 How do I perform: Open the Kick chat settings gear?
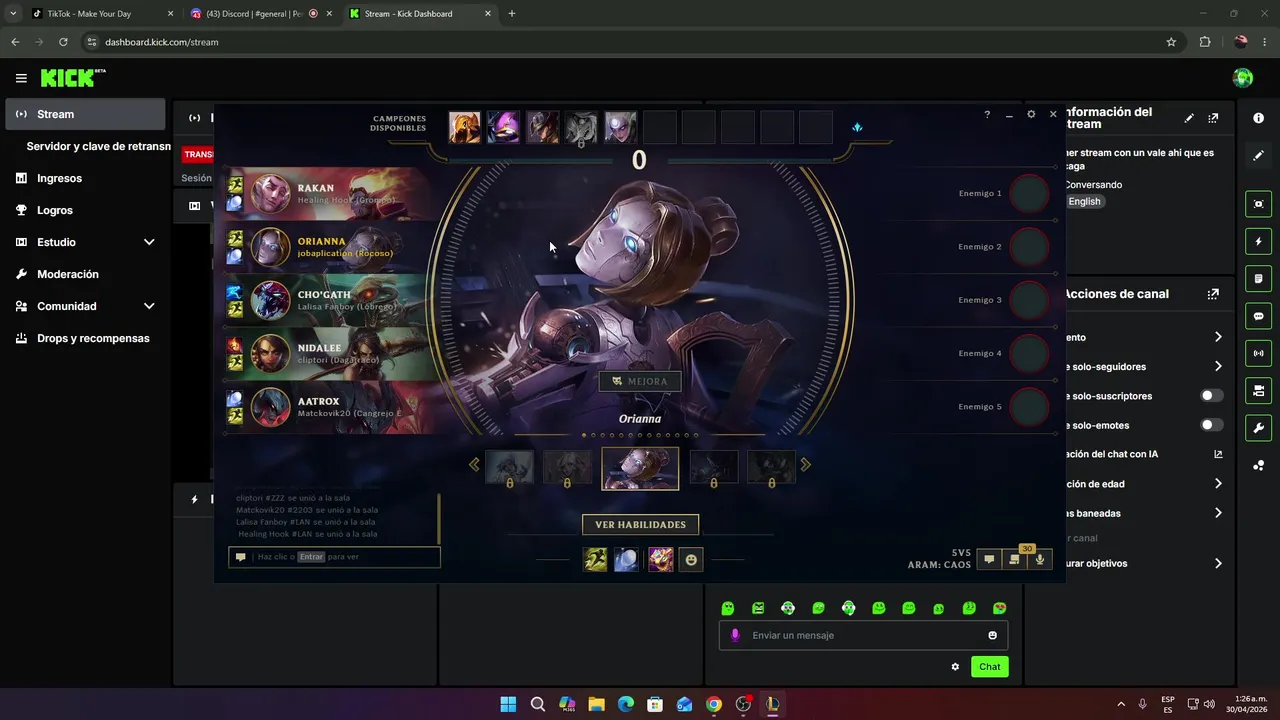(955, 667)
